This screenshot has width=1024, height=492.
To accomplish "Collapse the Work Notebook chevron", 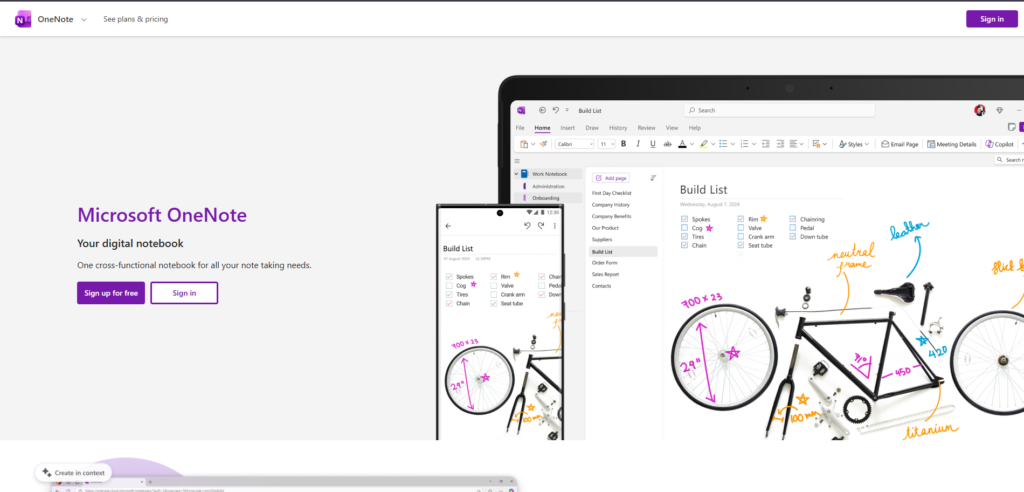I will point(516,174).
